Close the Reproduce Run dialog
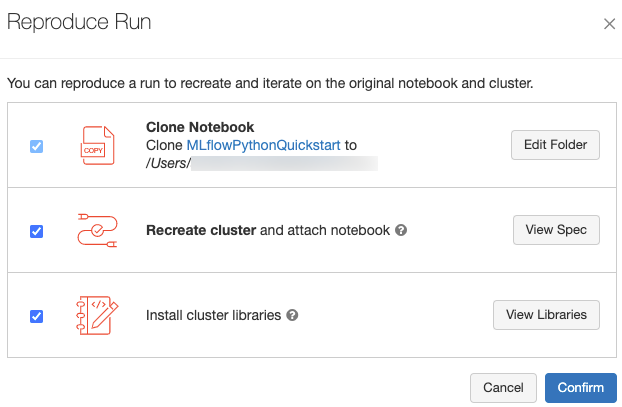The height and width of the screenshot is (407, 622). (x=609, y=24)
